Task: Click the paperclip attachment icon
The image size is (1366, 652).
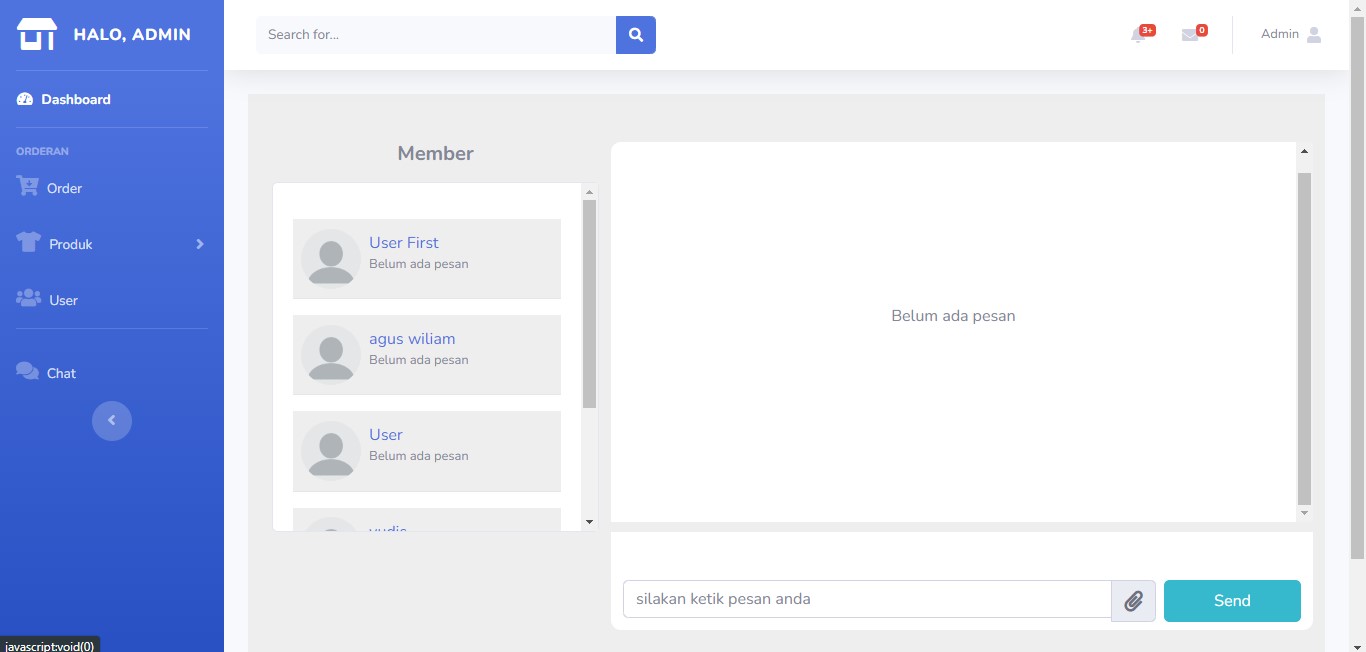Action: point(1133,601)
